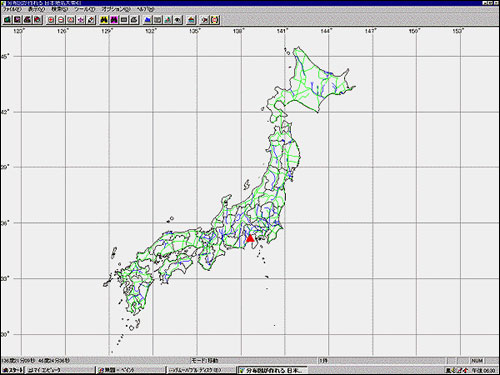
Task: Click the magenta binoculars search icon
Action: click(114, 20)
